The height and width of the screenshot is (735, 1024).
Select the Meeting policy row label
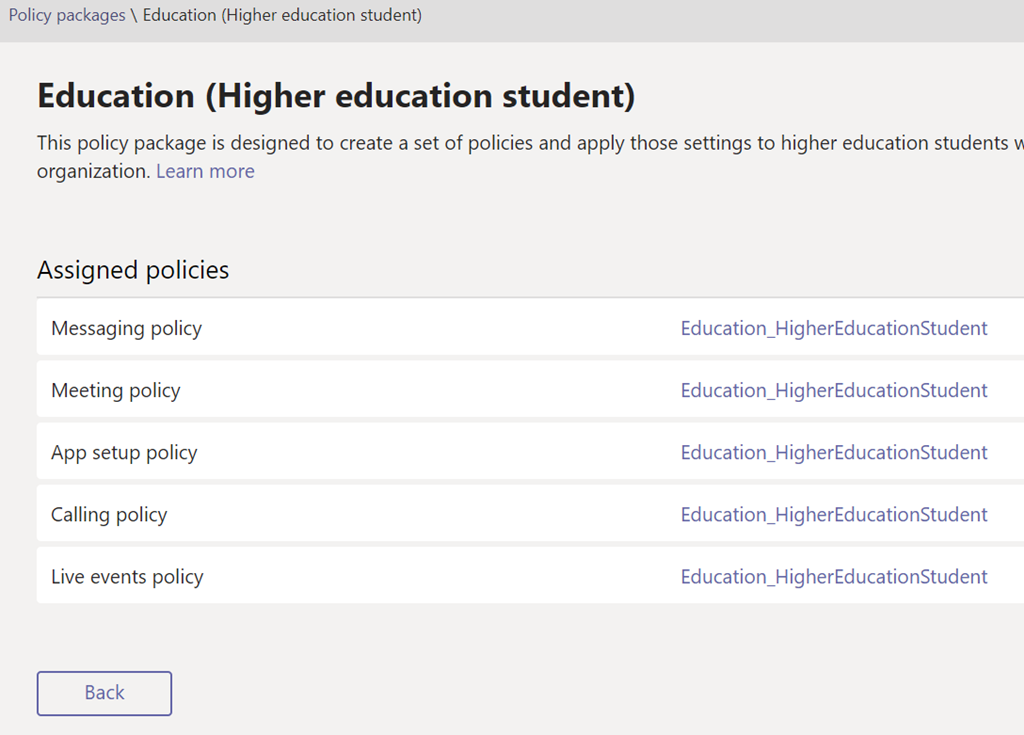point(115,390)
